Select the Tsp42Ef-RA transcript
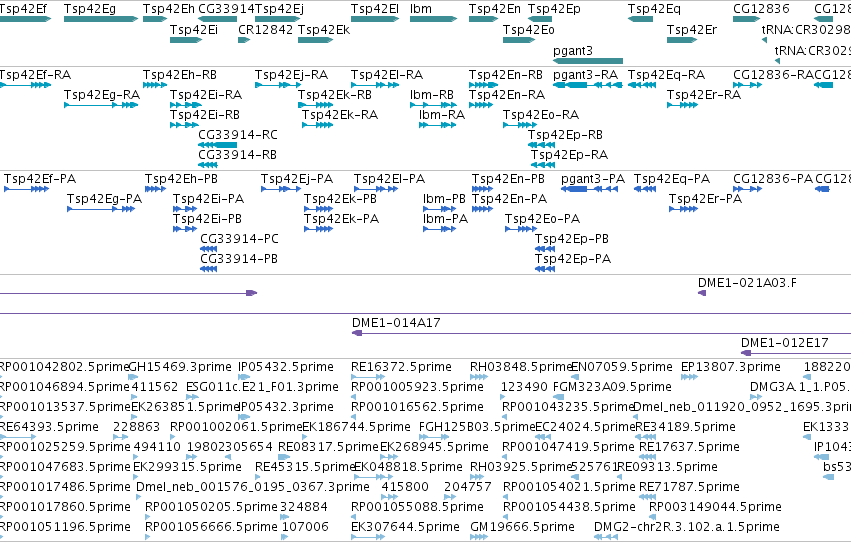Viewport: 851px width, 542px height. [26, 85]
